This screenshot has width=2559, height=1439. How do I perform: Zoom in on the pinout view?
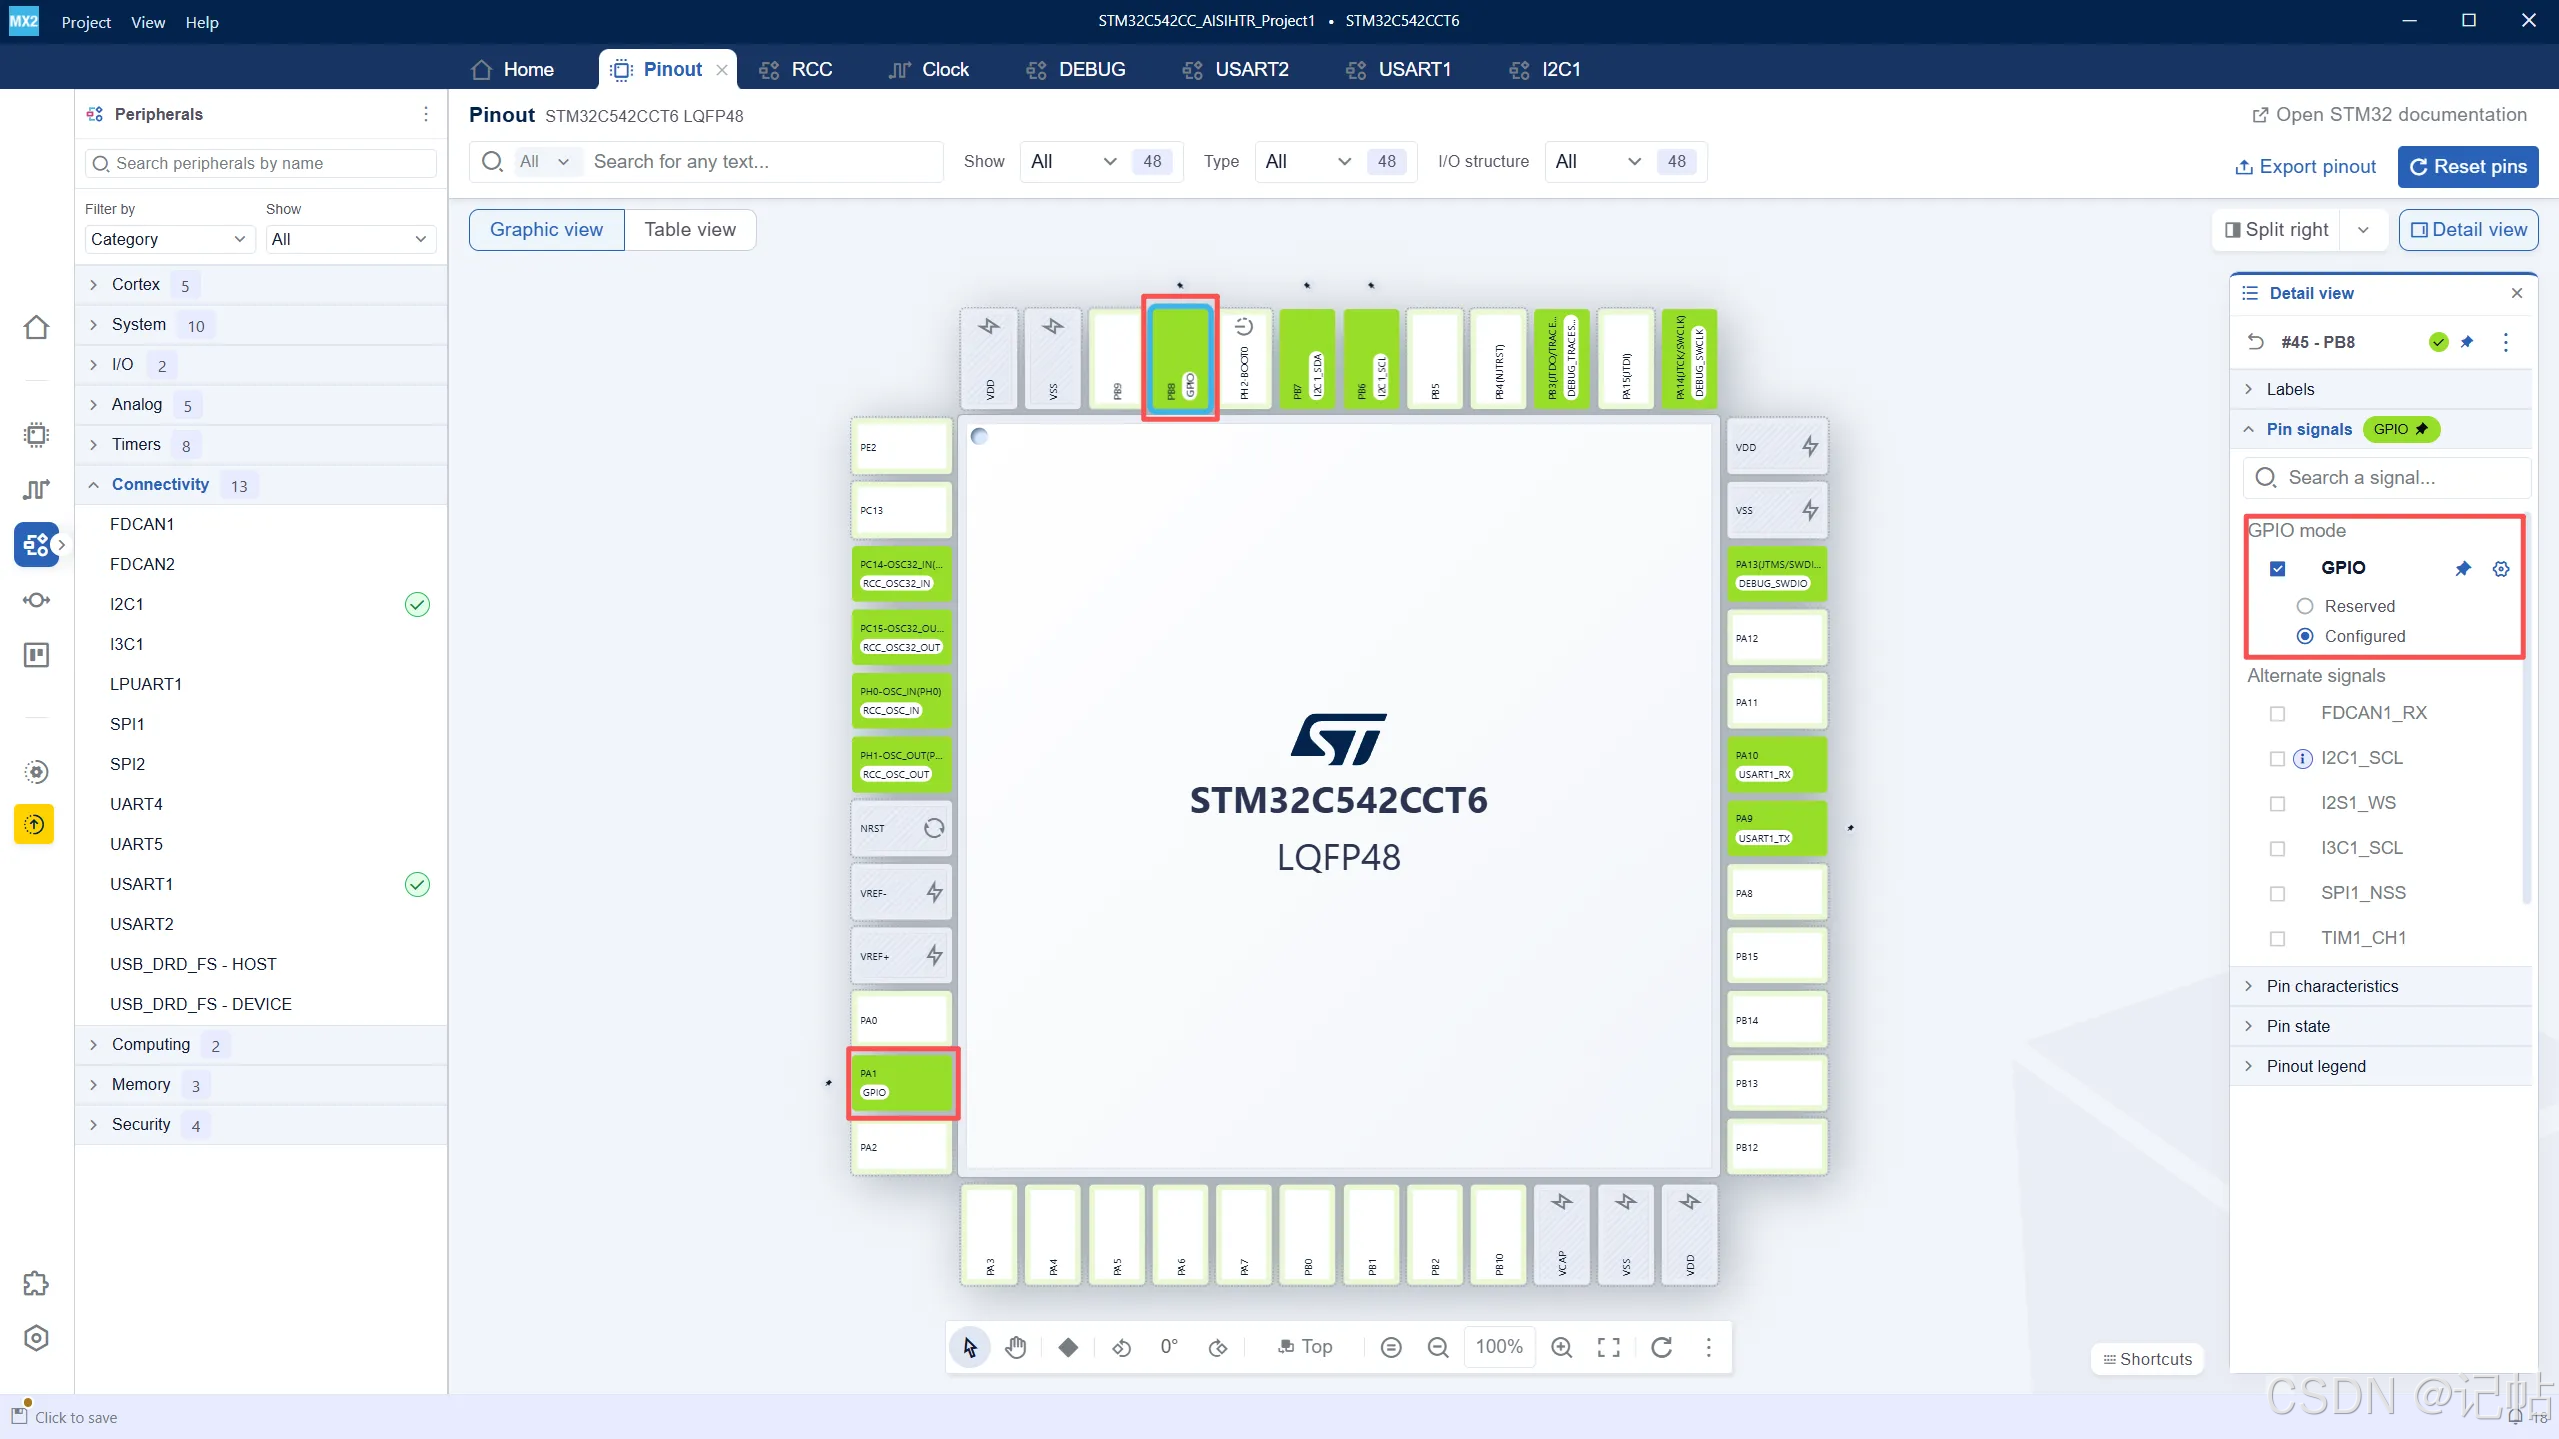(x=1562, y=1347)
